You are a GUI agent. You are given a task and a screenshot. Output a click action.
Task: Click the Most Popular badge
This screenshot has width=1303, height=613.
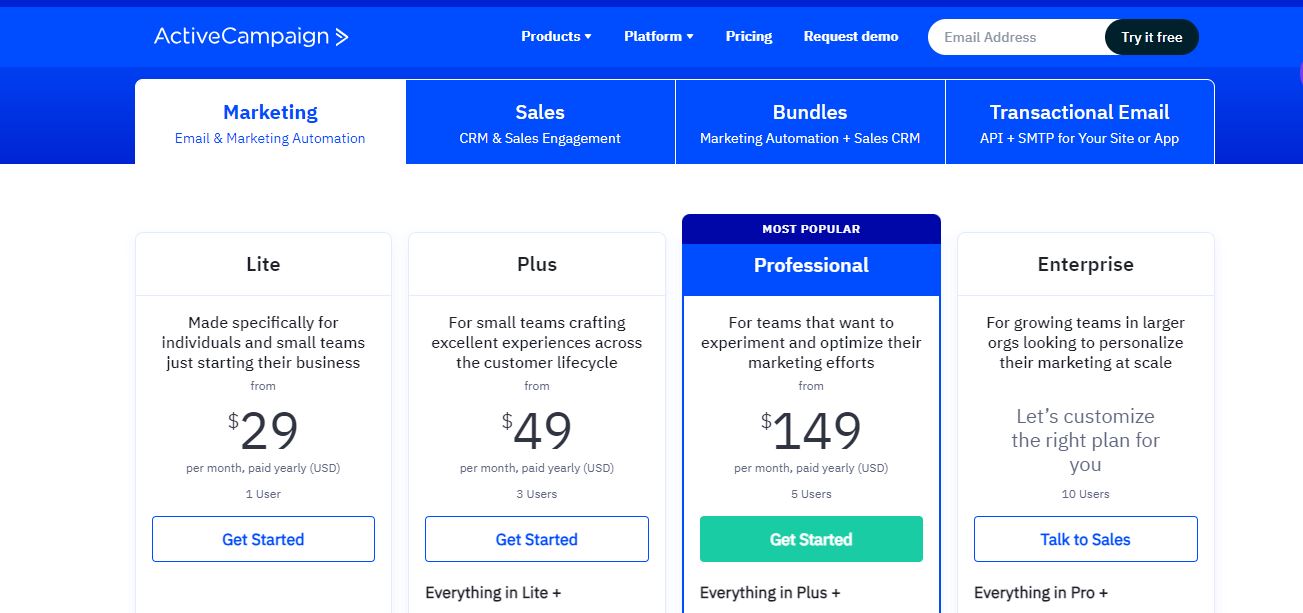point(811,229)
